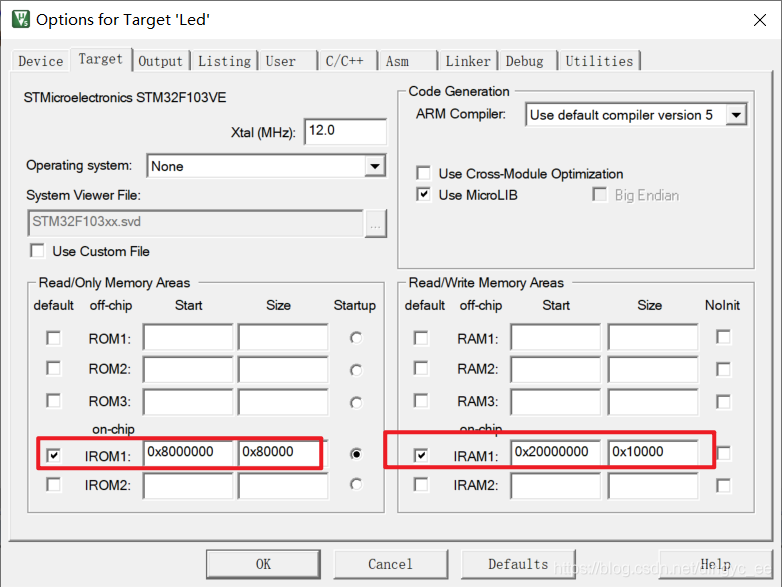Switch to the User tab
782x587 pixels.
[x=287, y=61]
